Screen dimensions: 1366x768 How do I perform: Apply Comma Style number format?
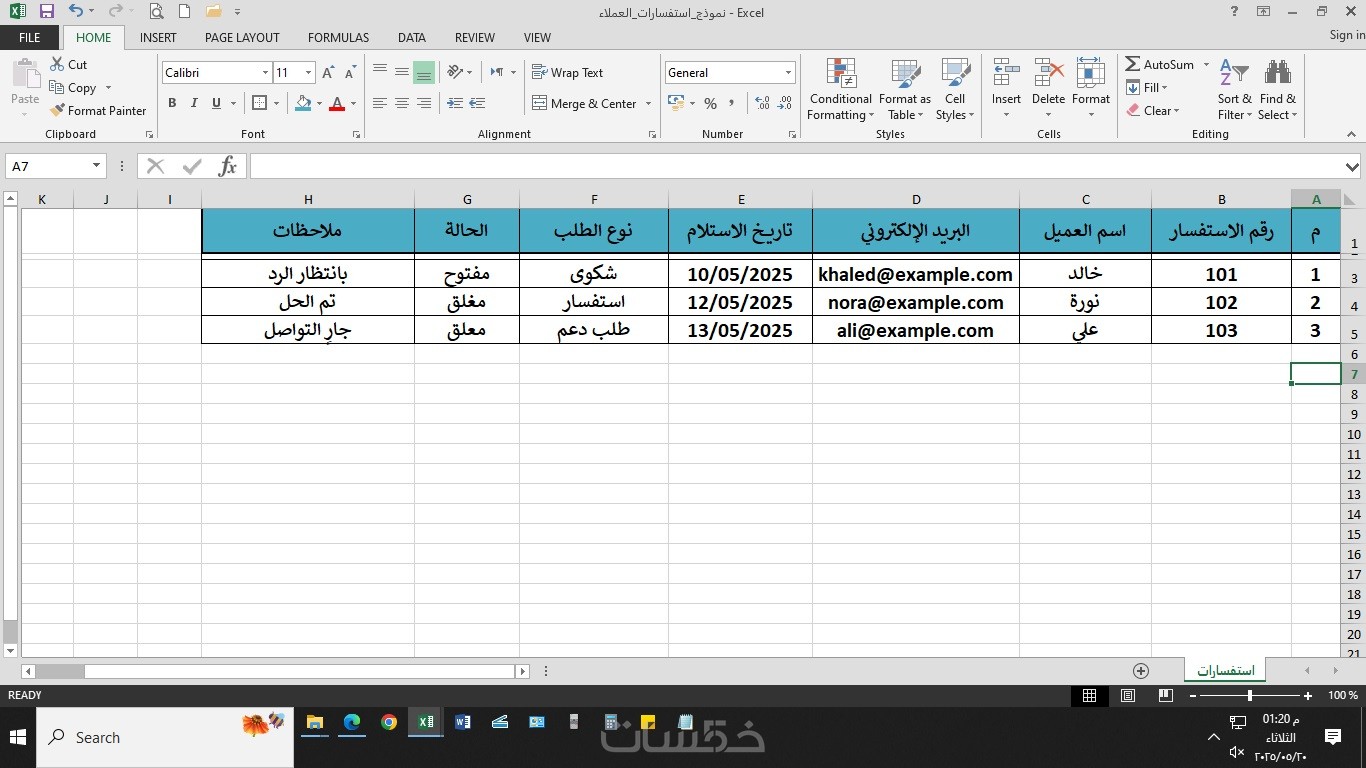732,103
